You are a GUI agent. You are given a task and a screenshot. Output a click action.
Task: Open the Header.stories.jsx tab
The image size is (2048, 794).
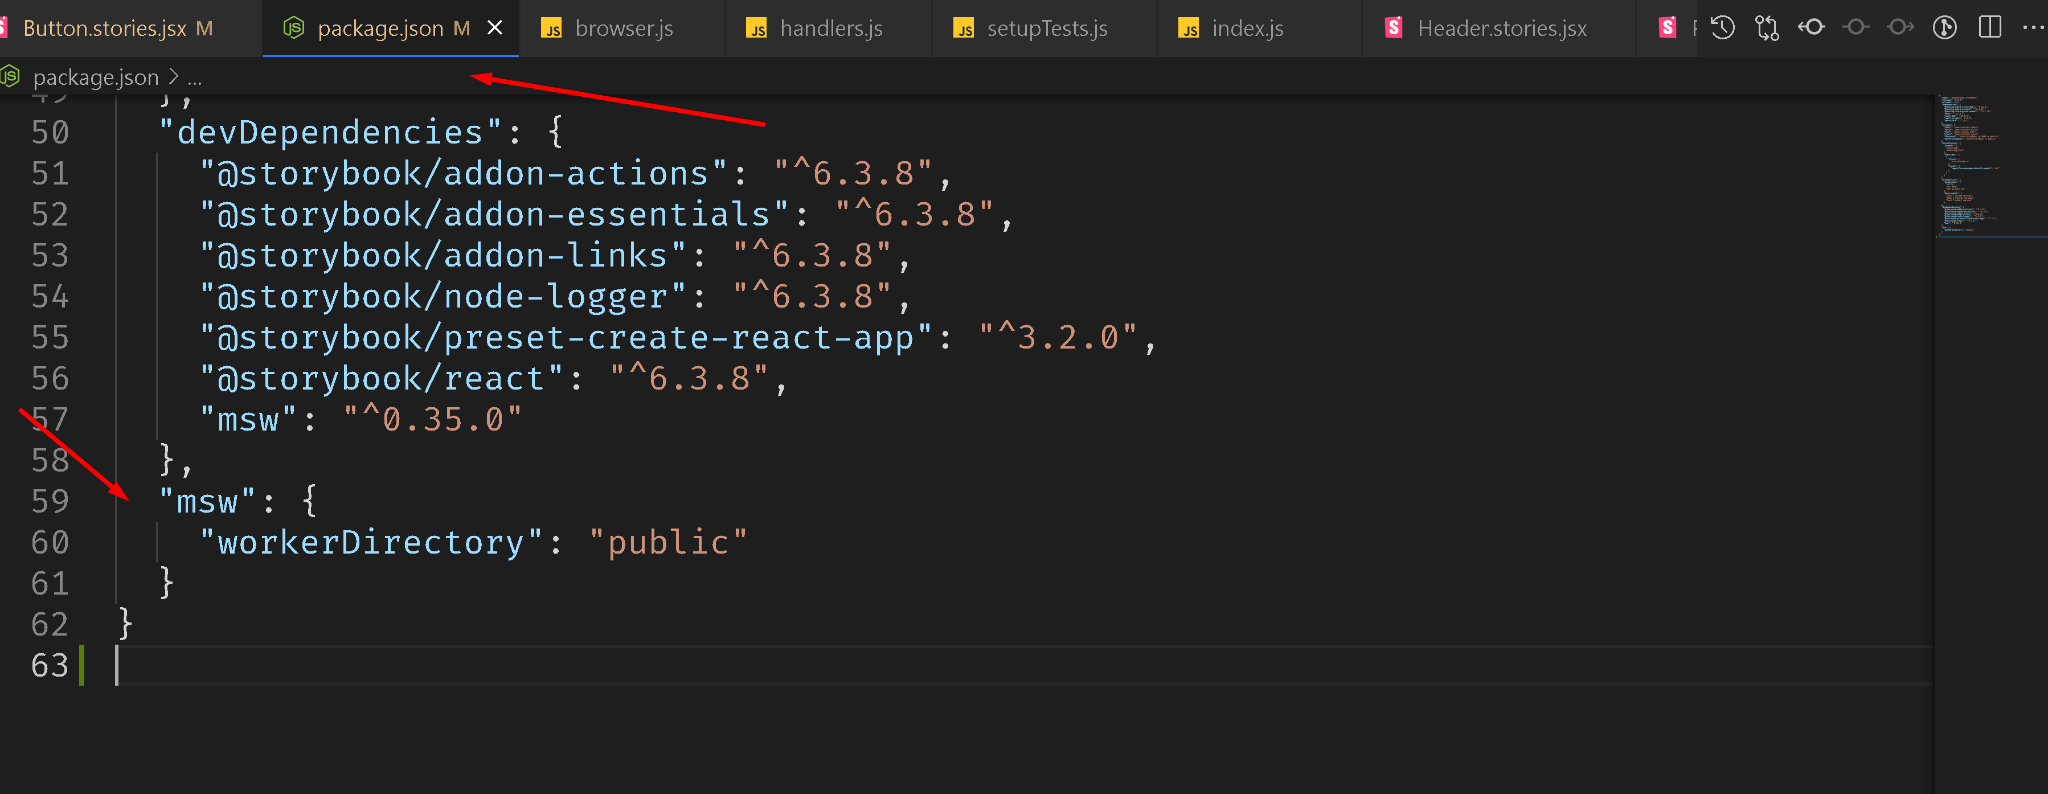click(x=1501, y=28)
